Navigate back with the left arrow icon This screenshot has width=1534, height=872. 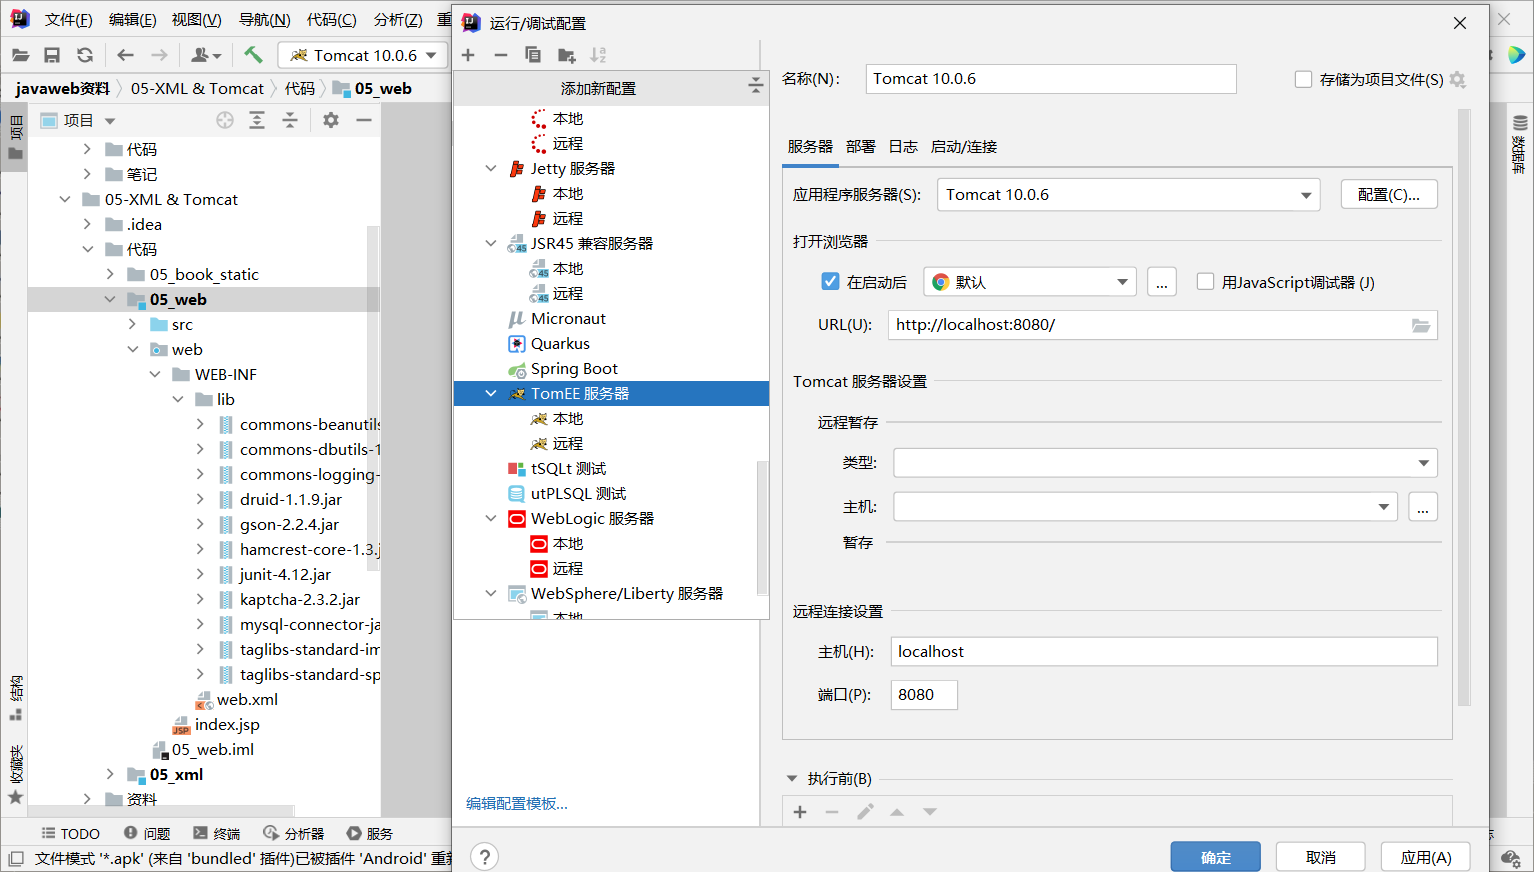click(125, 55)
